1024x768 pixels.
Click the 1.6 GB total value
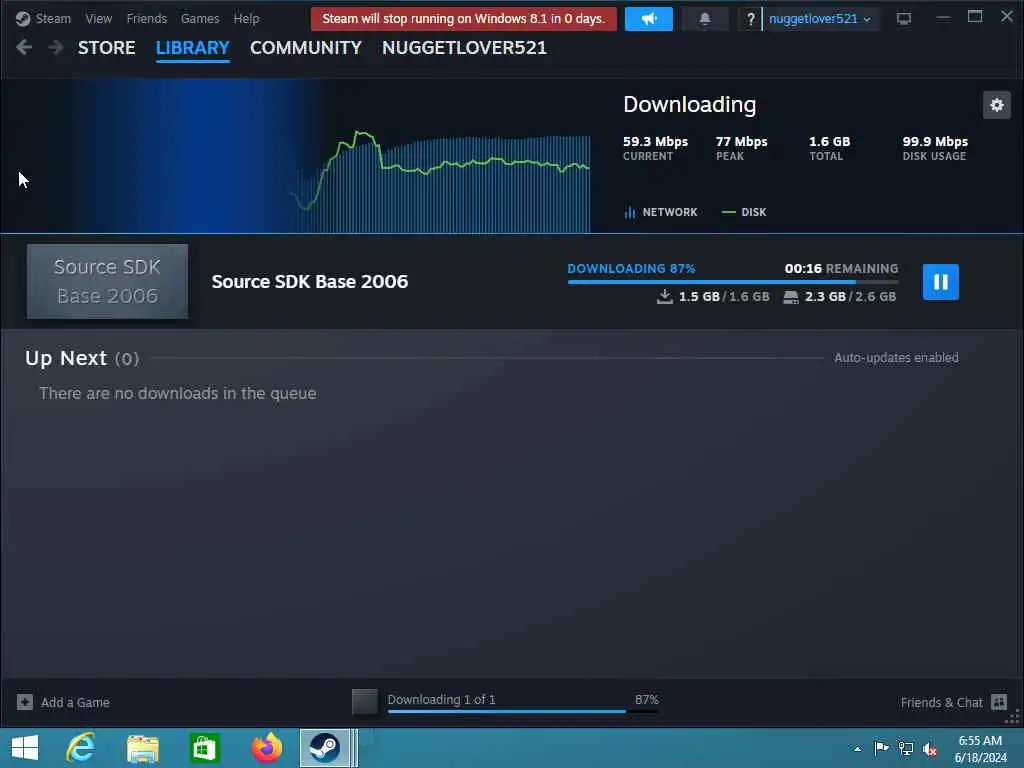click(829, 142)
